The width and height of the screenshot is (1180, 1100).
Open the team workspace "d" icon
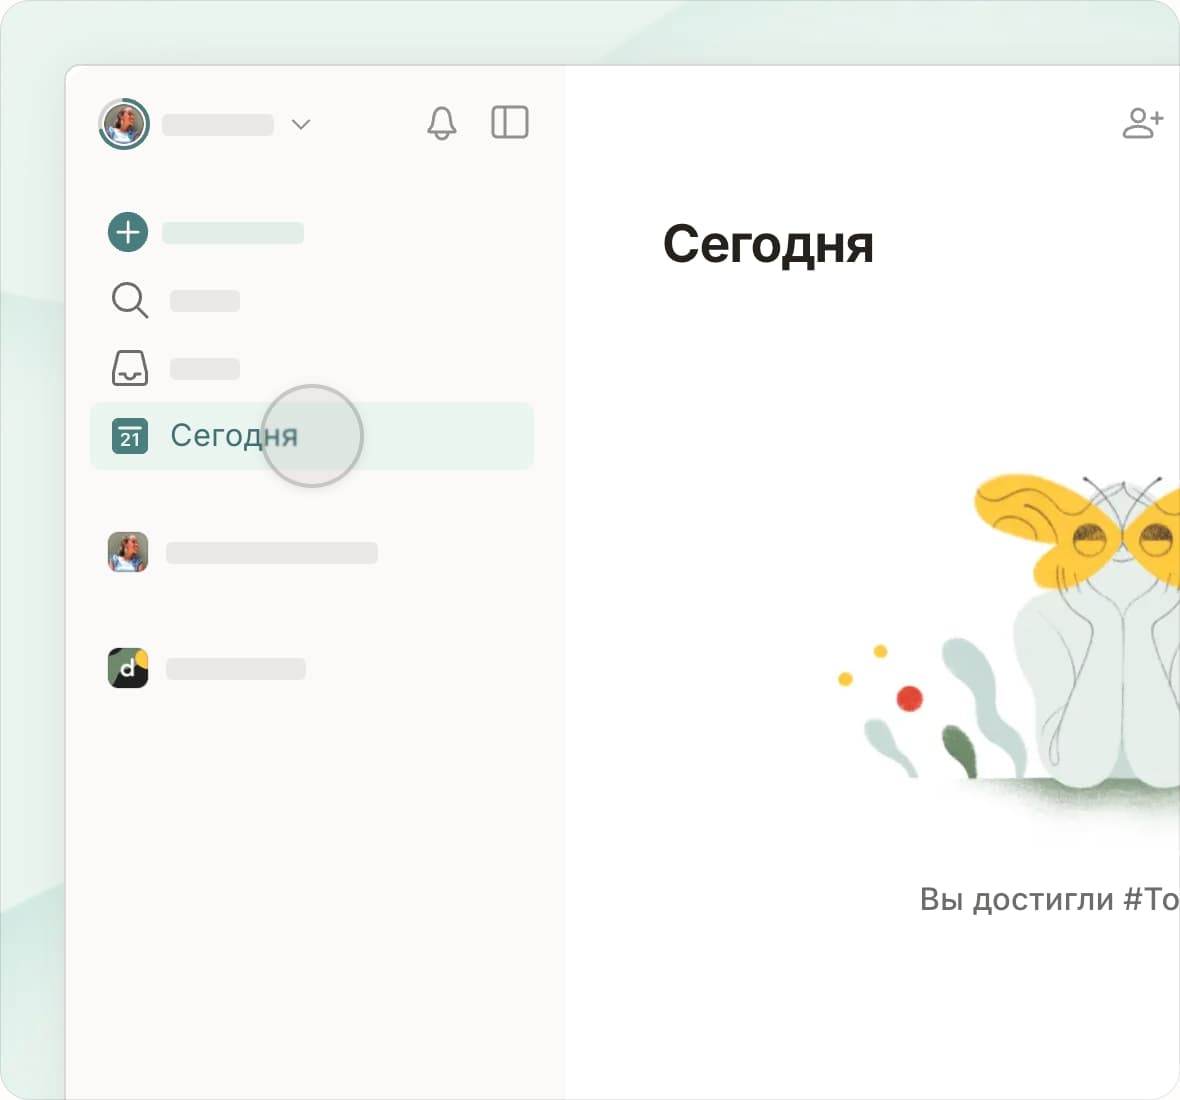(x=128, y=668)
